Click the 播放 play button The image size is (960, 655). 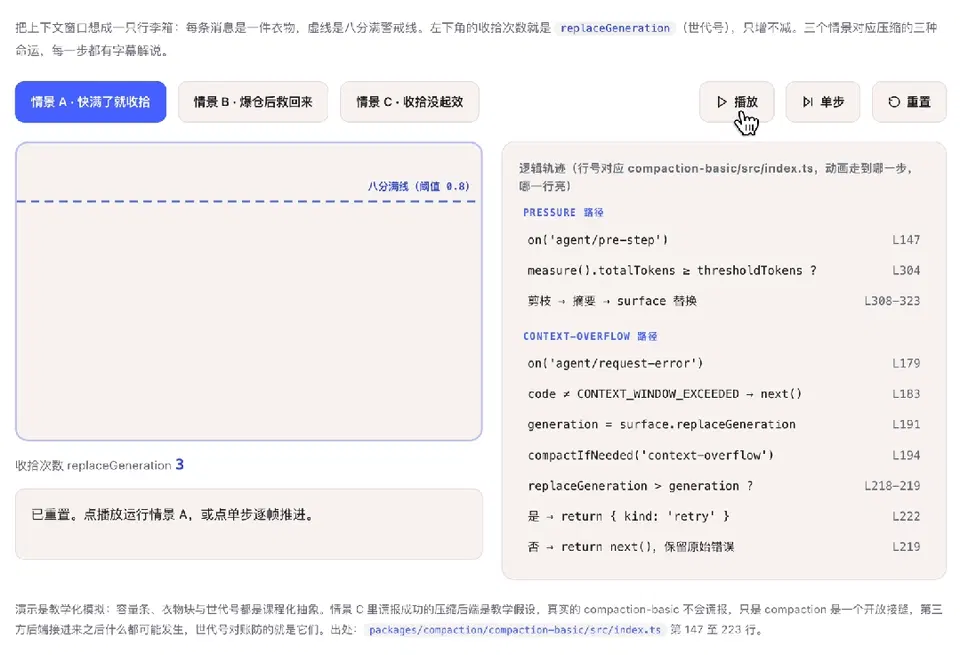click(737, 102)
